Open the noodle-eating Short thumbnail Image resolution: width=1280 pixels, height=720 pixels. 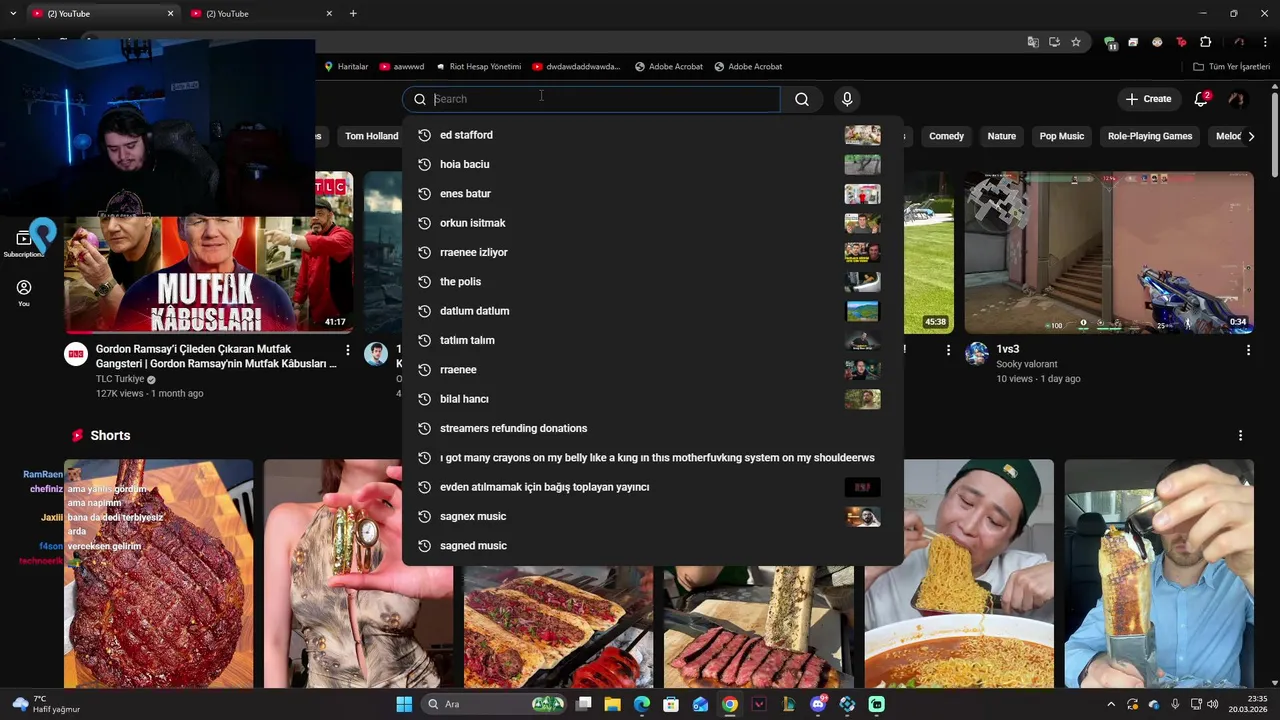959,574
